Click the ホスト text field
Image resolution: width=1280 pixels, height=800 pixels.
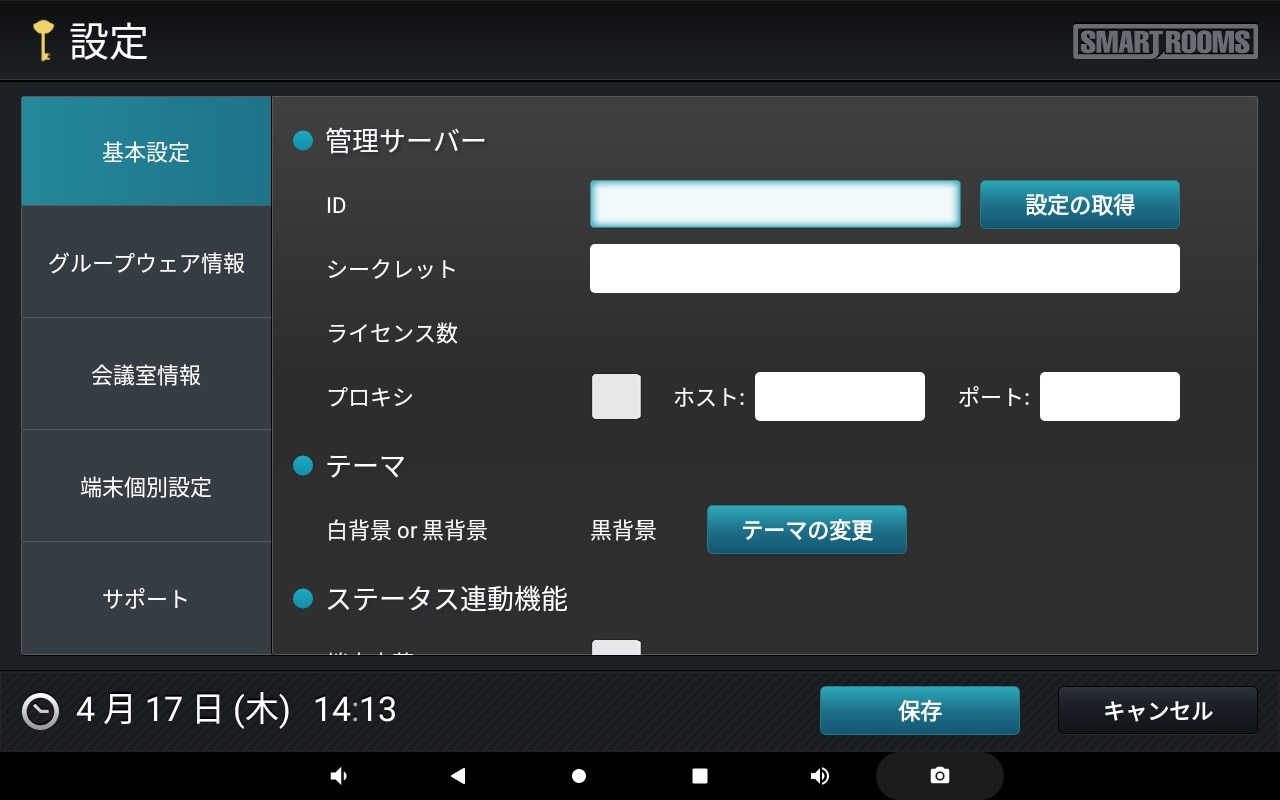click(x=839, y=397)
